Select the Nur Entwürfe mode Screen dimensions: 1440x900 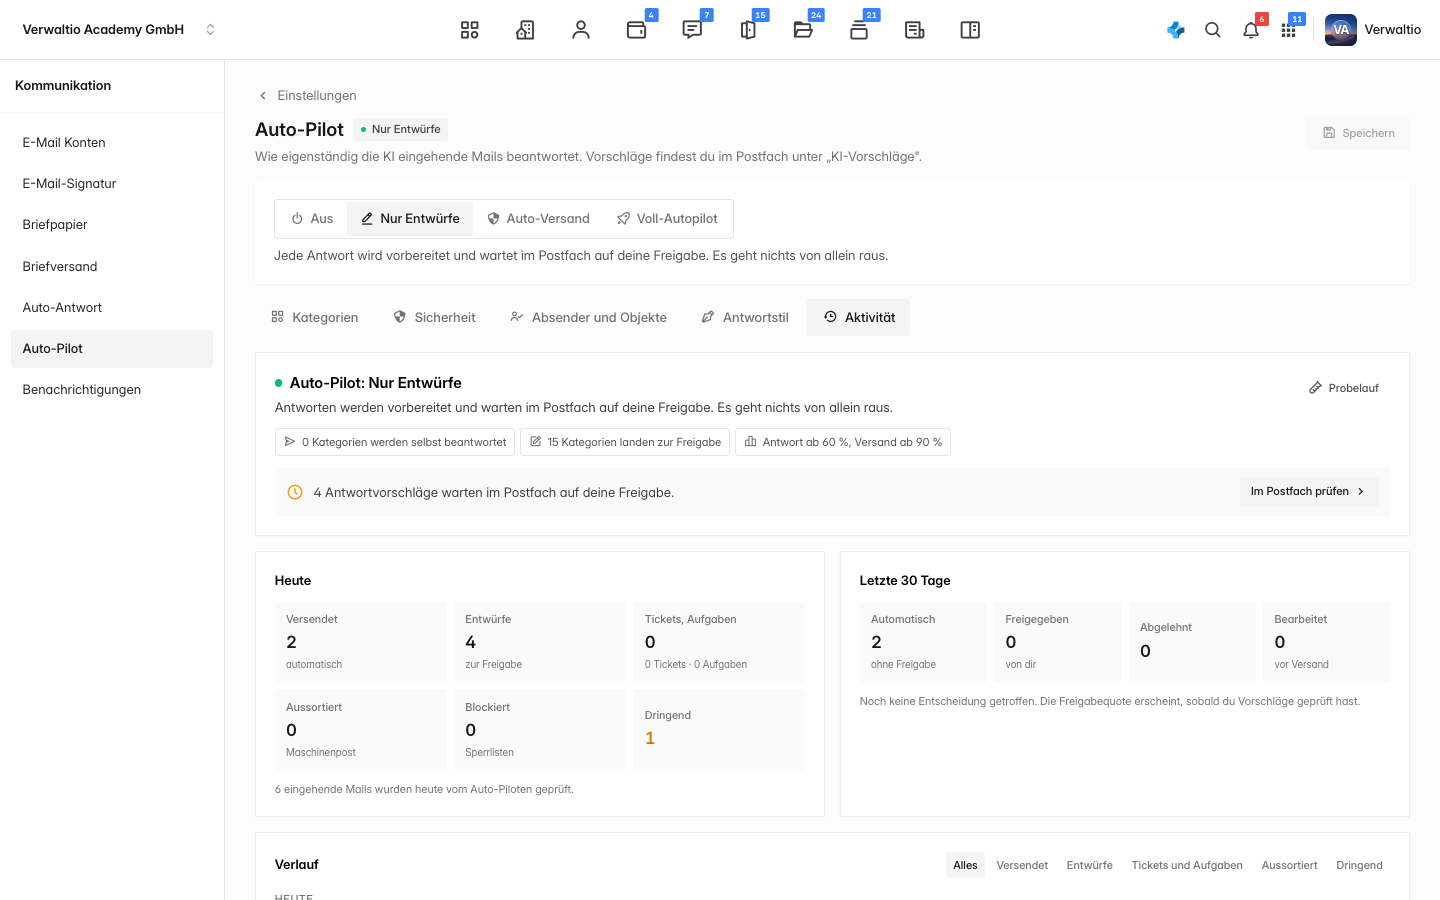(x=410, y=219)
